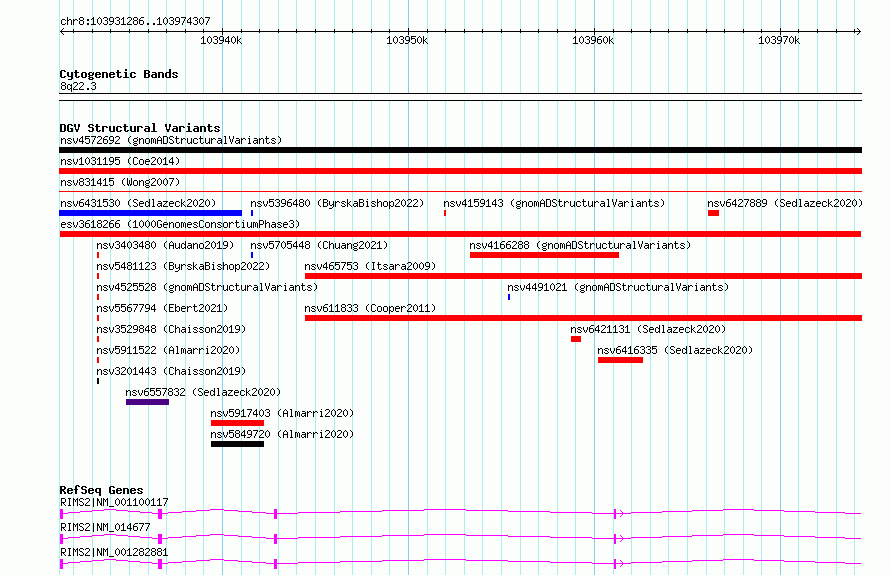Click nsv4159143 gnomADStructuralVariants label
This screenshot has width=890, height=575.
pos(554,203)
